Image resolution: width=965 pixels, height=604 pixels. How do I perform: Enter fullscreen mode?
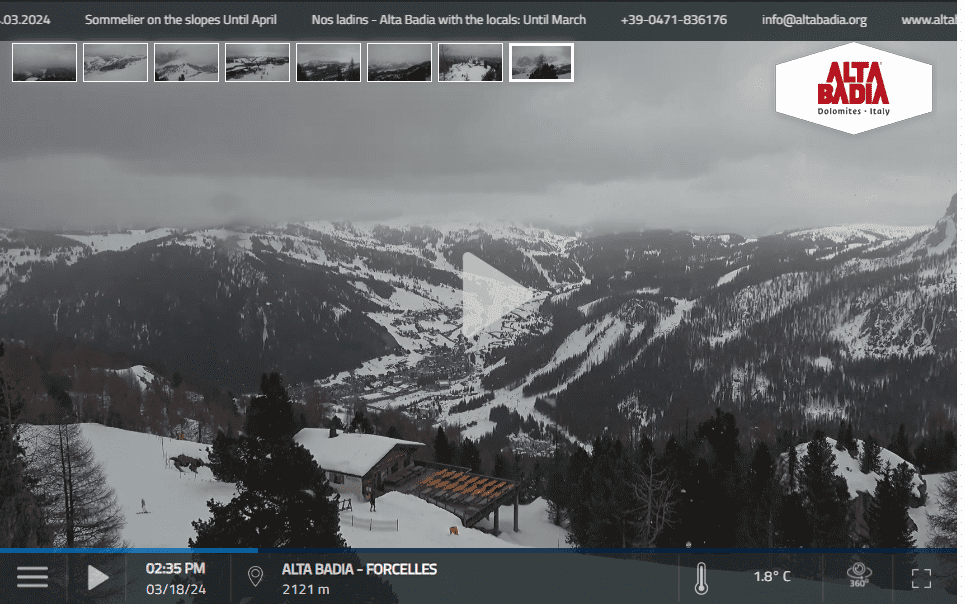point(921,577)
